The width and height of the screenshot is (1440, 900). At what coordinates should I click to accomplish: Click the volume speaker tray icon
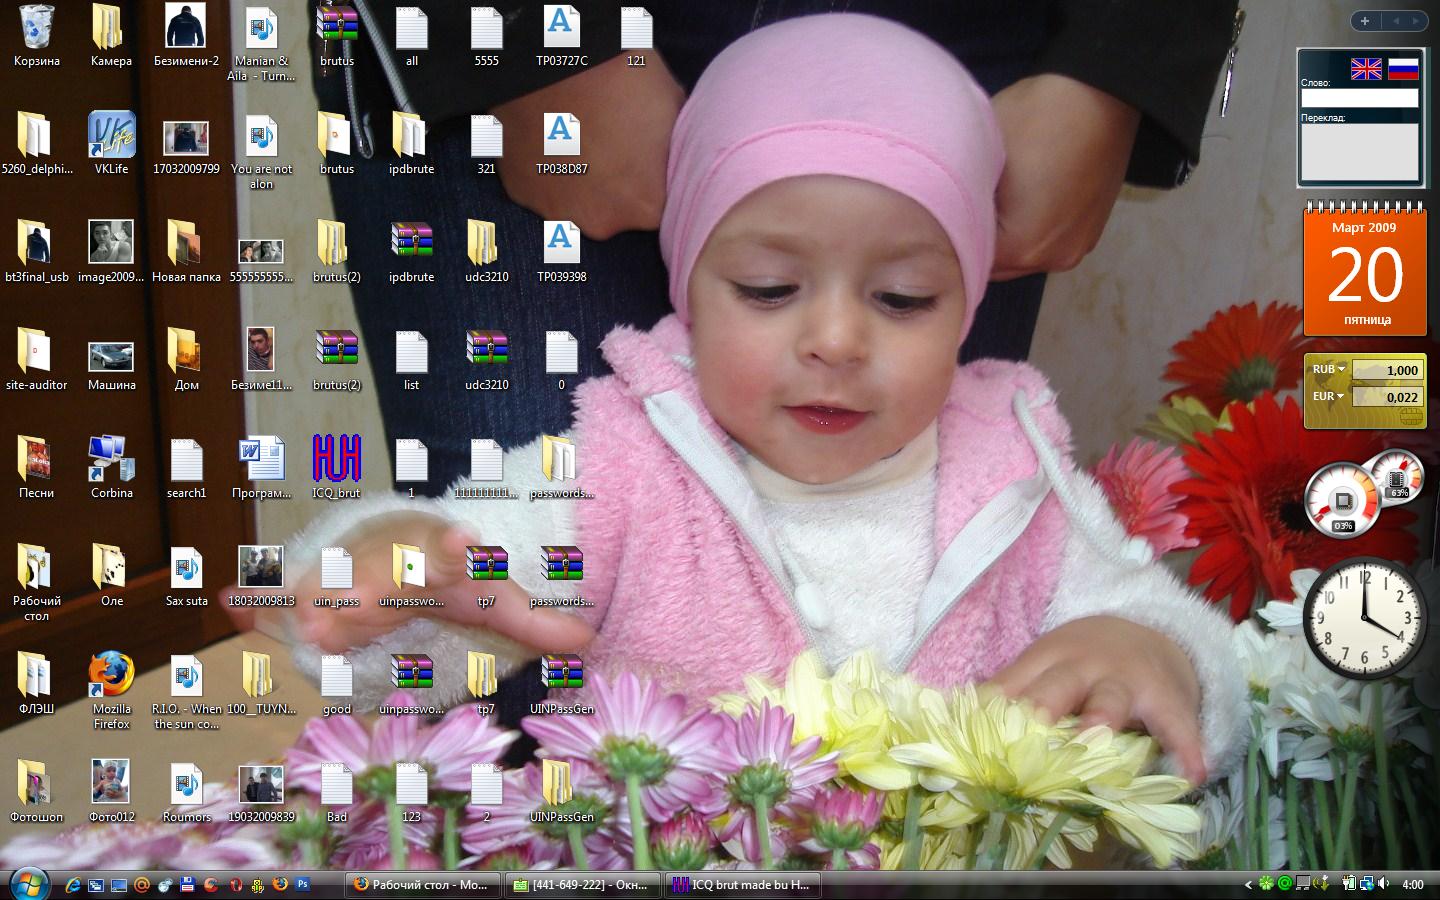1383,884
